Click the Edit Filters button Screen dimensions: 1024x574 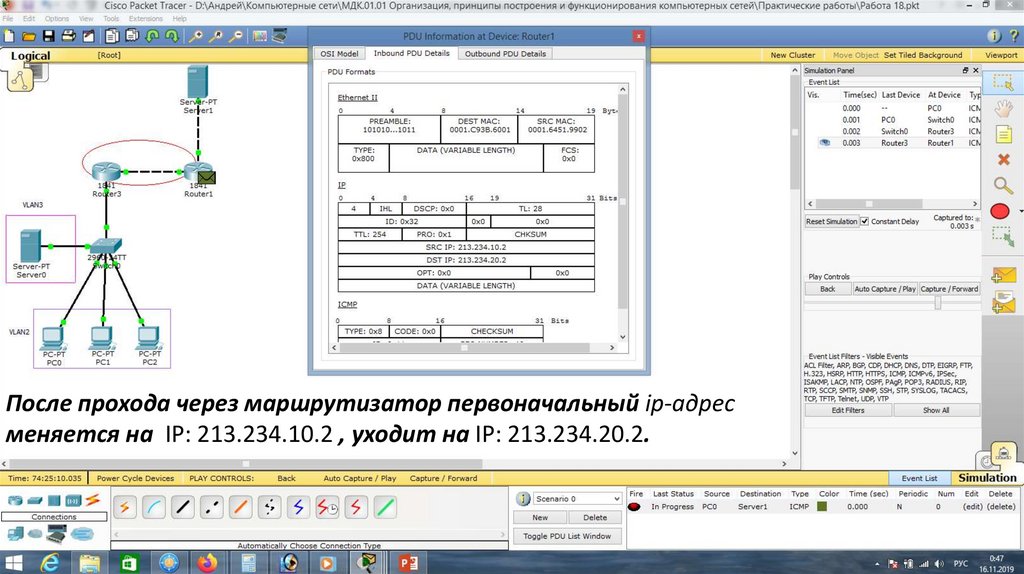click(848, 410)
